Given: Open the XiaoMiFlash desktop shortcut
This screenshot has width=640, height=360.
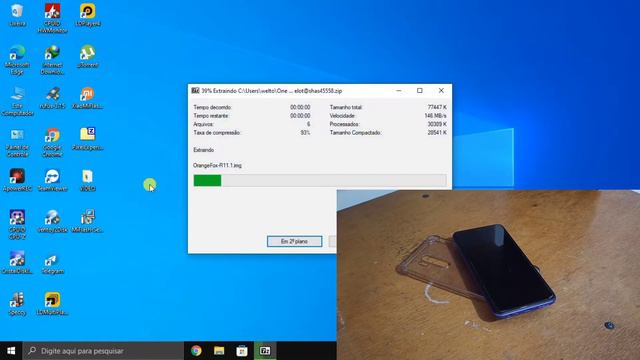Looking at the screenshot, I should point(87,98).
